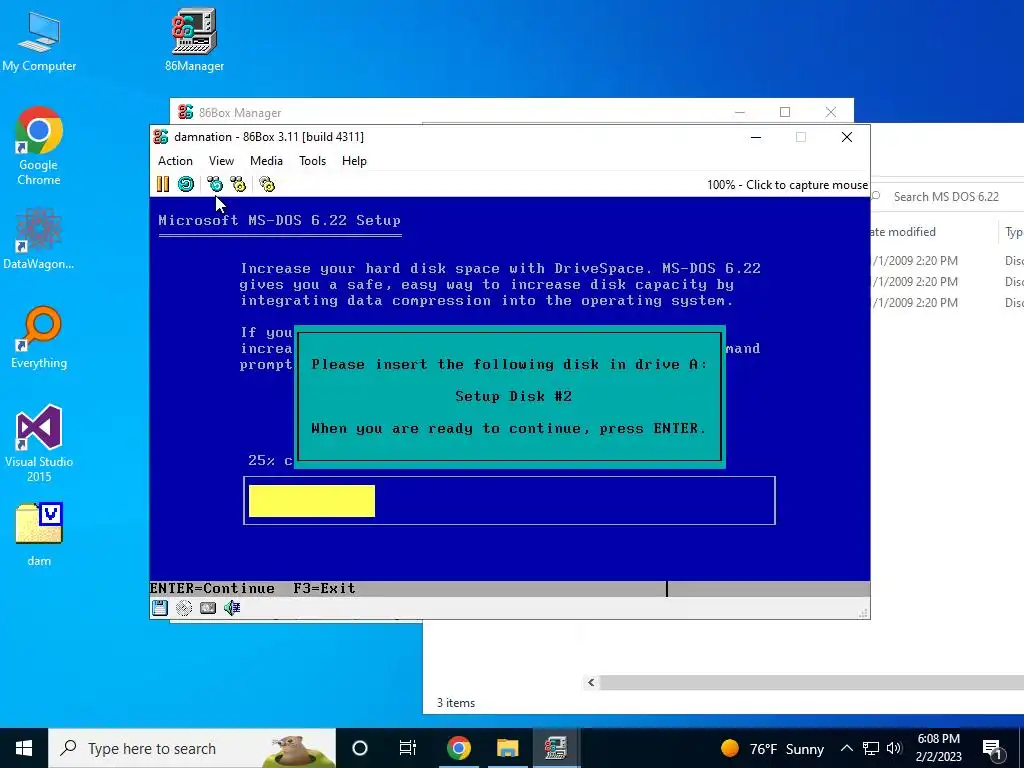The width and height of the screenshot is (1024, 768).
Task: Open the Media menu
Action: click(x=266, y=161)
